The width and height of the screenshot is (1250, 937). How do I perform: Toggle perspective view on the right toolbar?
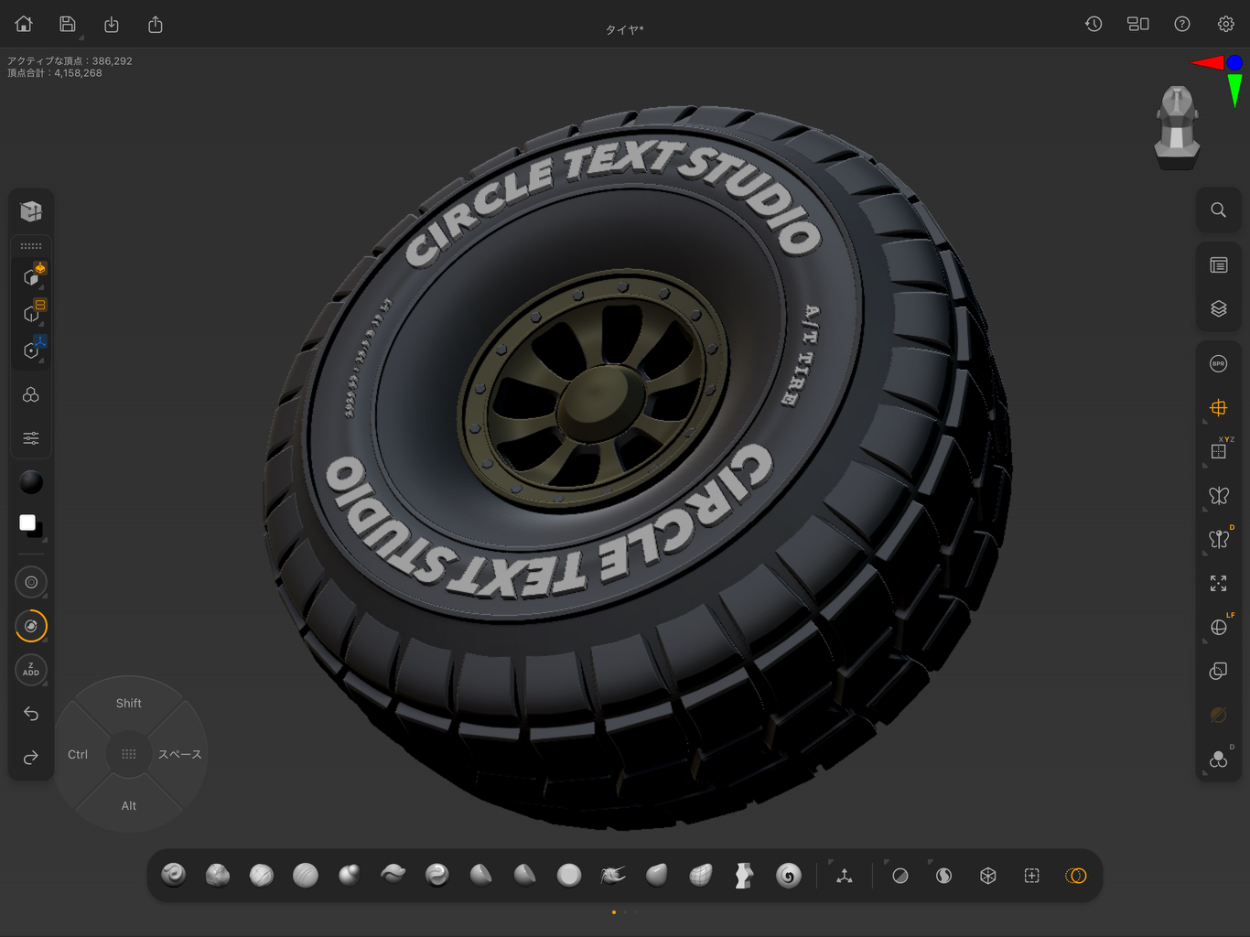point(1218,408)
